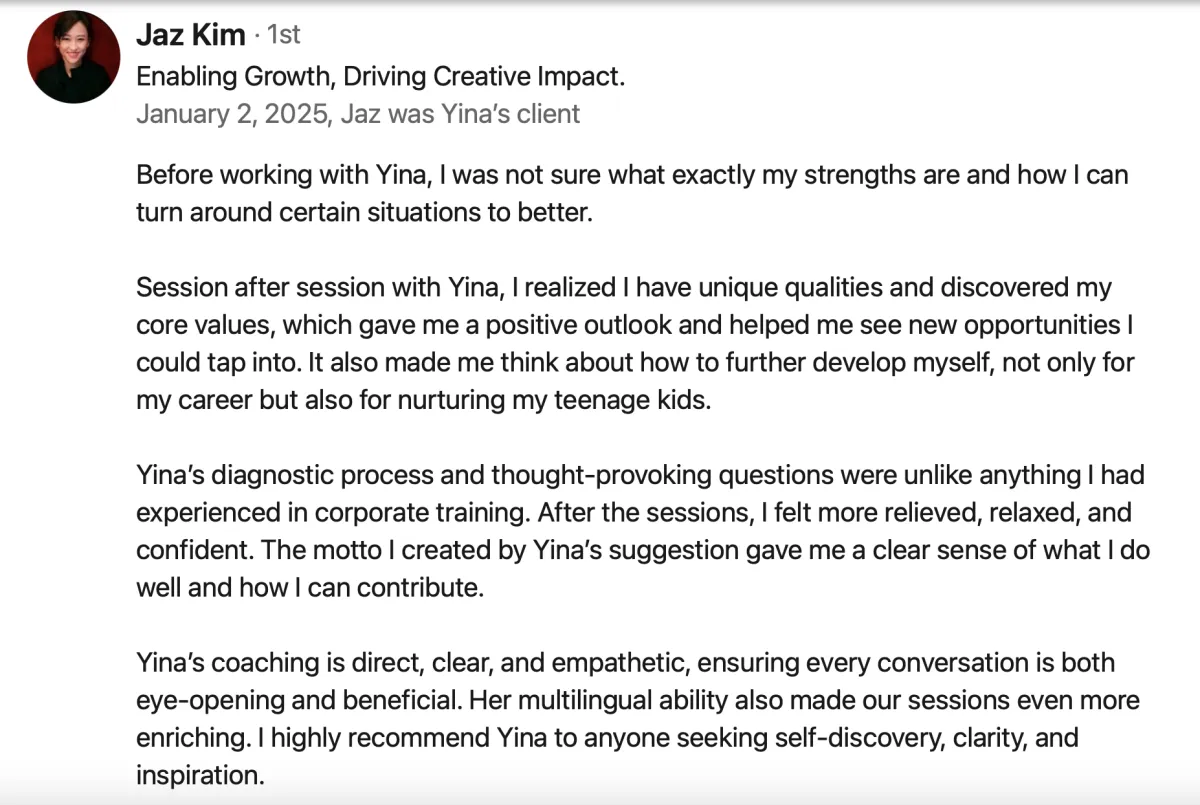The width and height of the screenshot is (1200, 805).
Task: Open Jaz Kim's round profile photo
Action: 74,57
